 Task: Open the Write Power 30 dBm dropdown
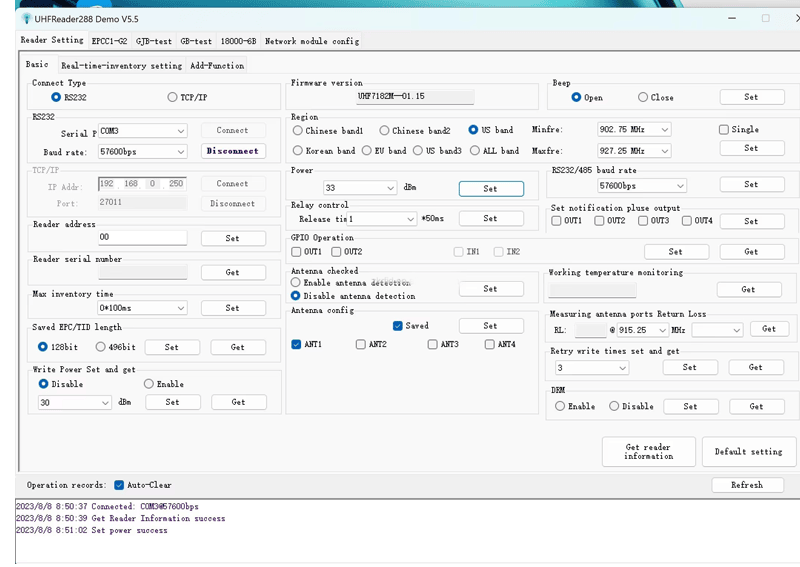[x=74, y=403]
